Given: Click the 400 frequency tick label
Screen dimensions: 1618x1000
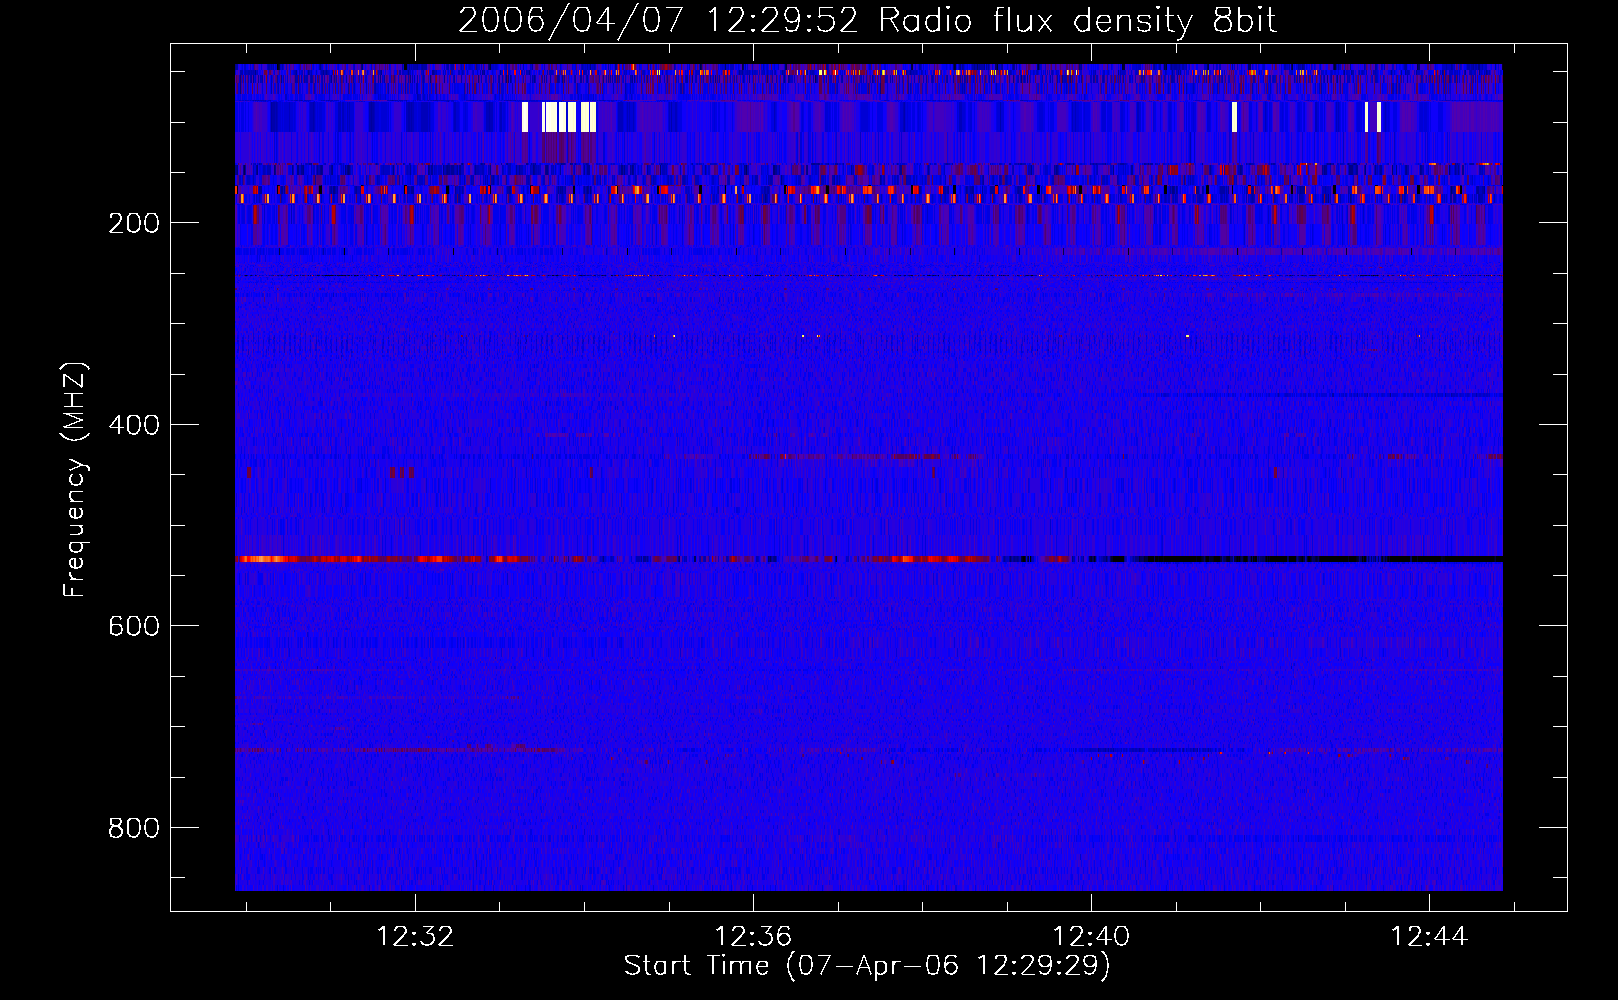Looking at the screenshot, I should click(x=134, y=425).
